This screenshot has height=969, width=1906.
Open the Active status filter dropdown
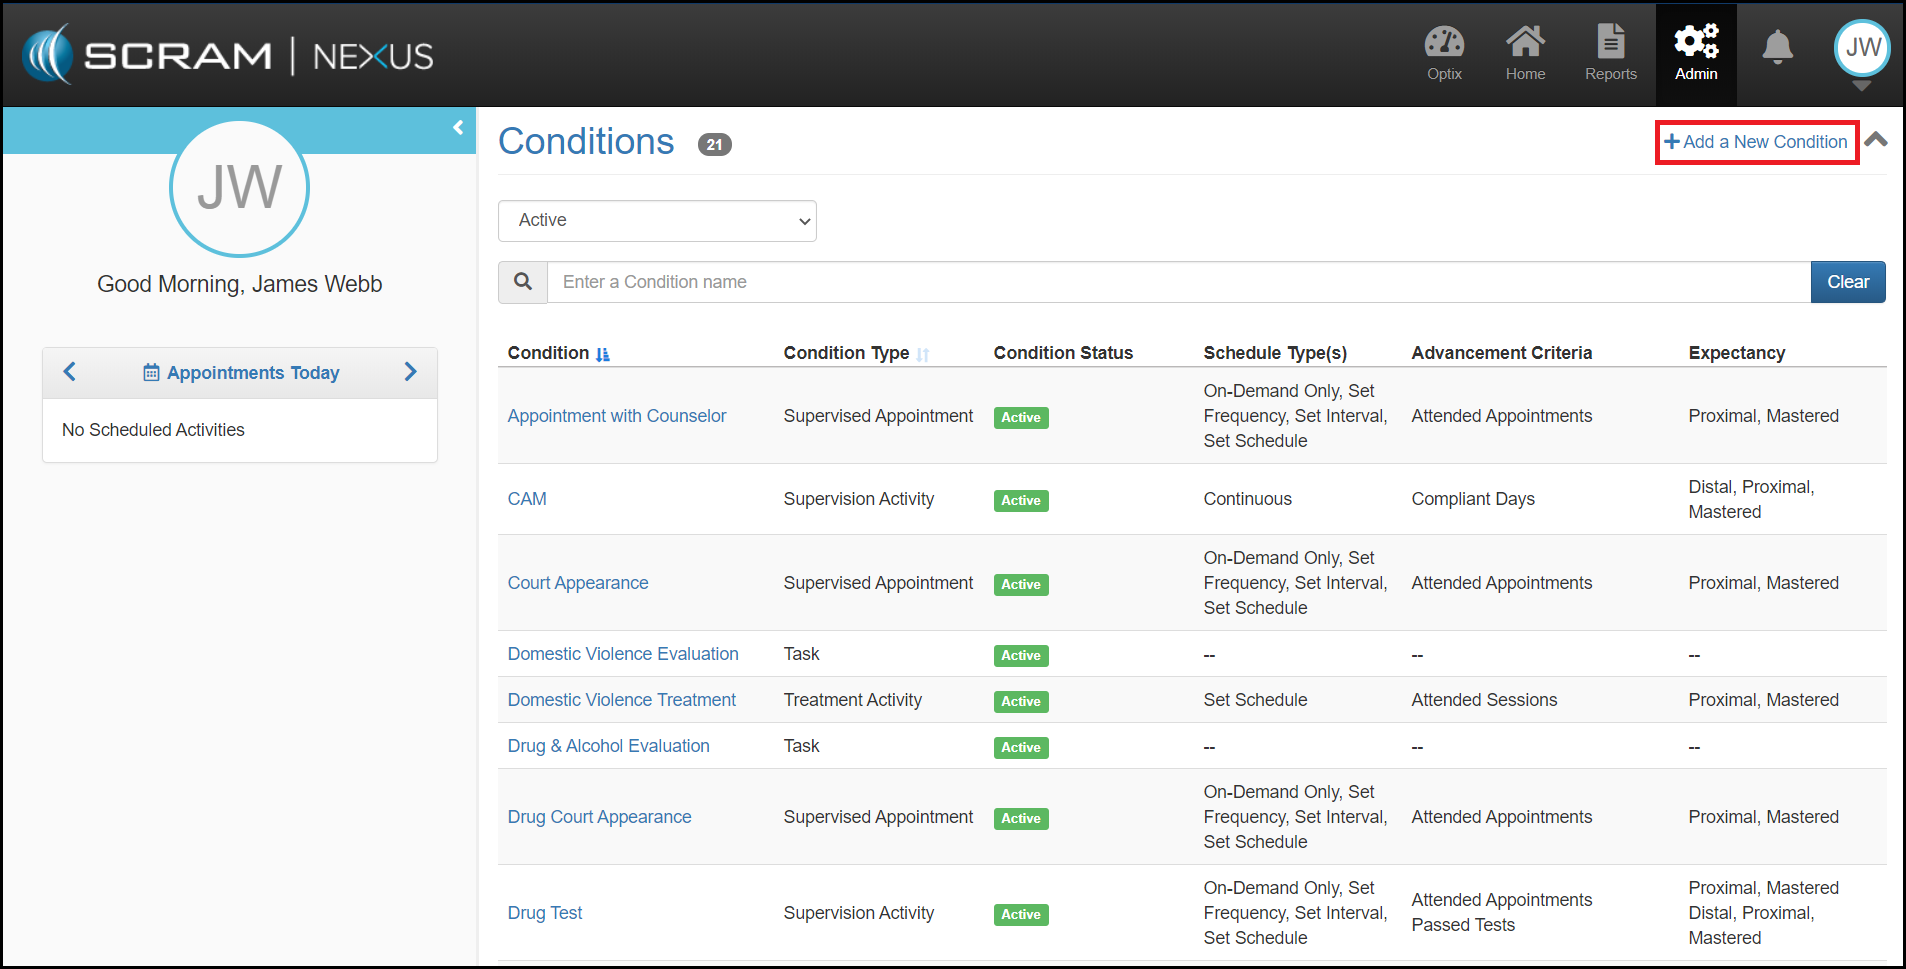point(657,221)
